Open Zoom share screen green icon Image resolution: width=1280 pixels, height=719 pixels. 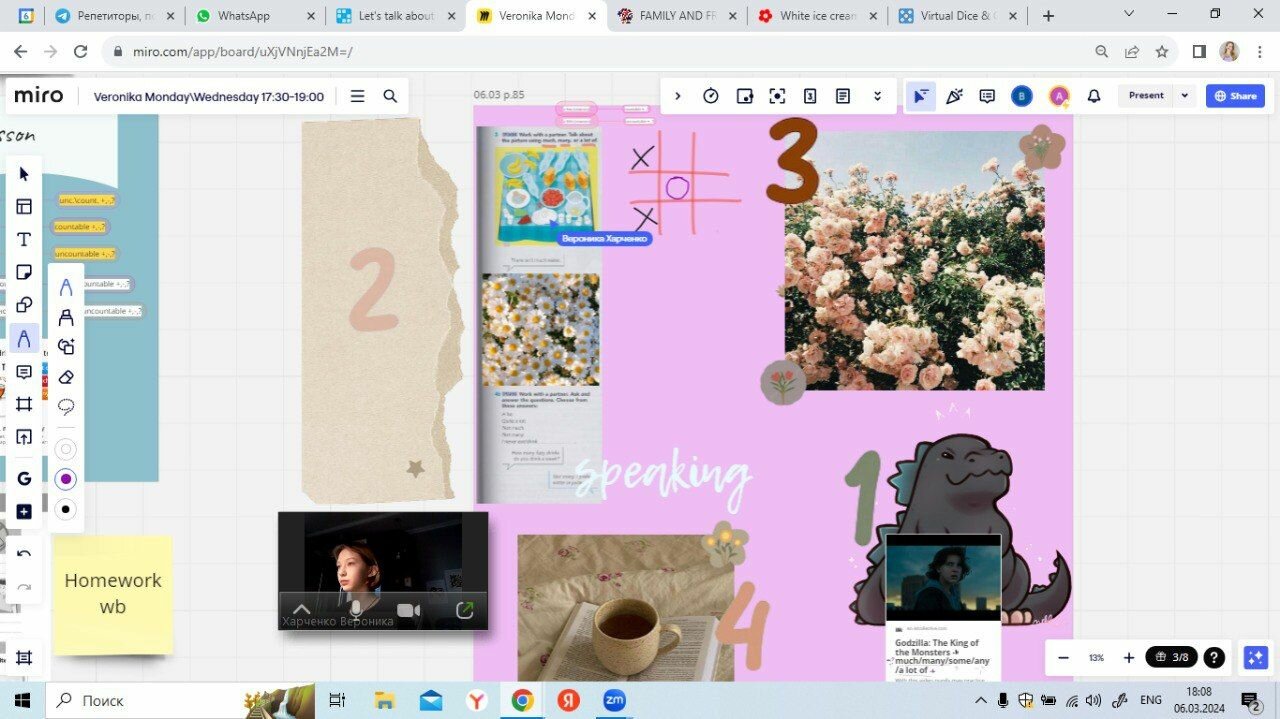point(465,610)
